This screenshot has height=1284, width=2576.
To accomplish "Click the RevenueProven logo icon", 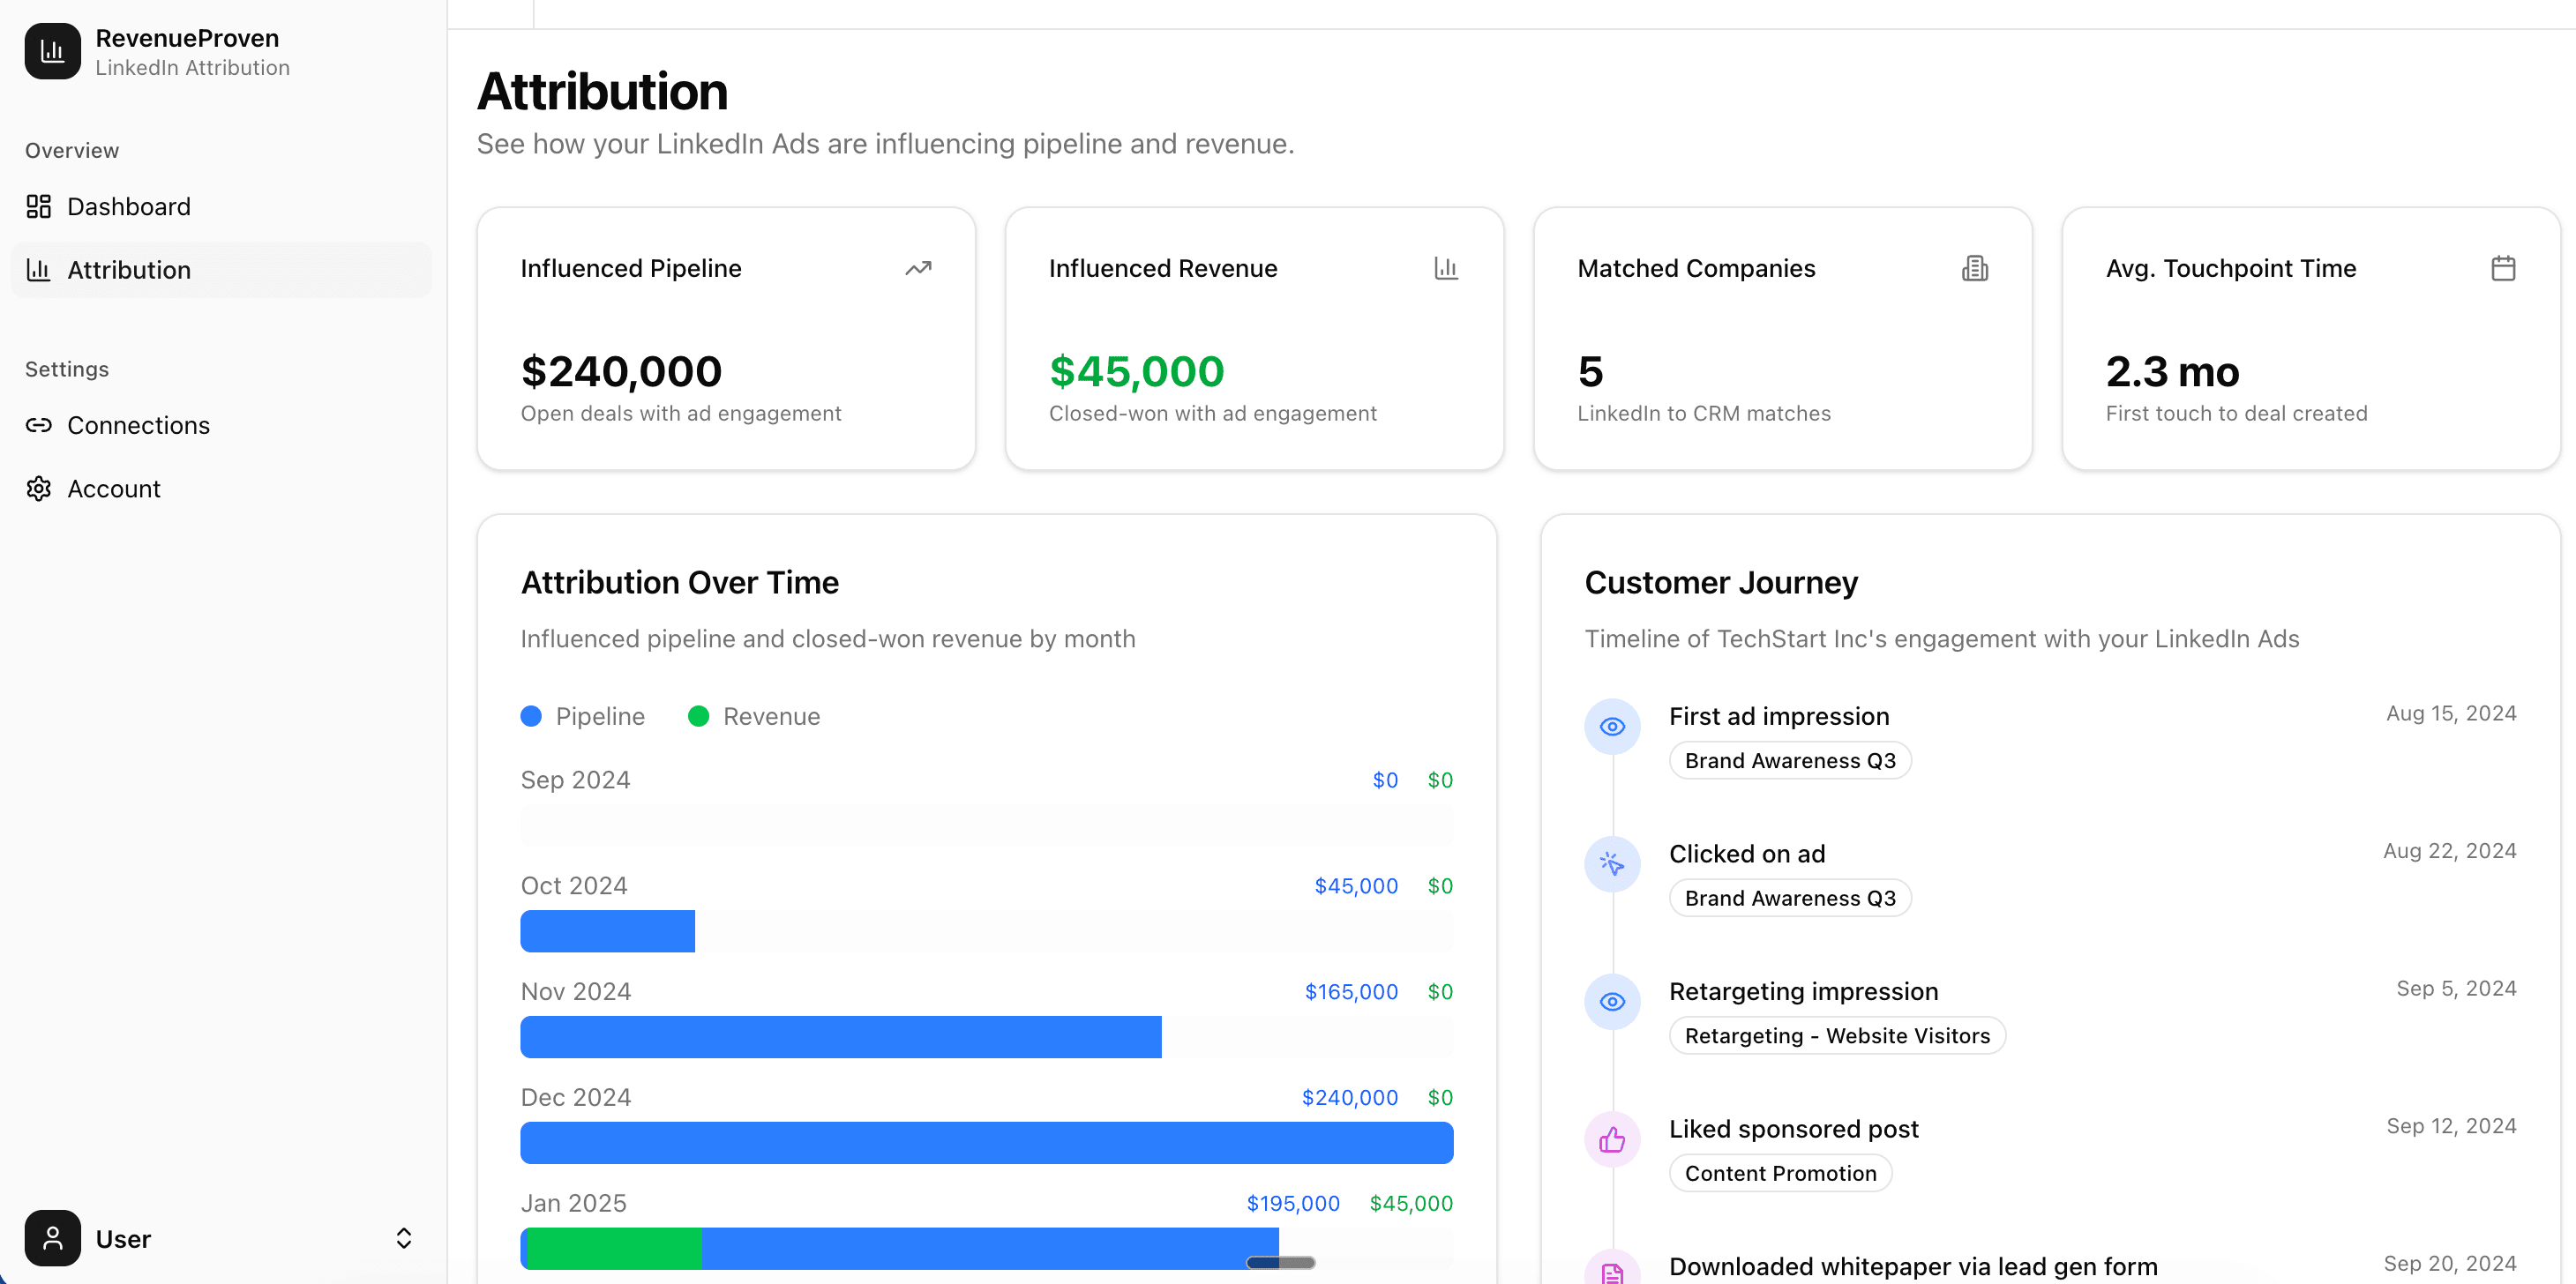I will coord(51,51).
